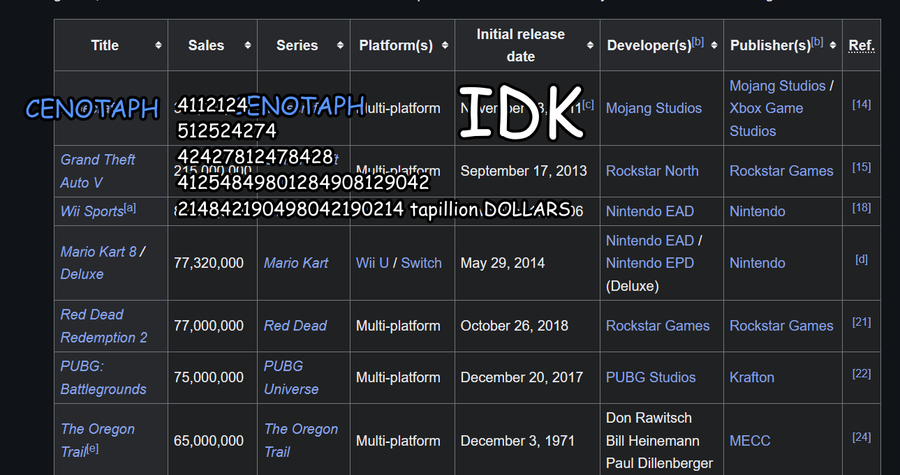Click the date December 3, 1971
The height and width of the screenshot is (475, 900).
pos(517,441)
